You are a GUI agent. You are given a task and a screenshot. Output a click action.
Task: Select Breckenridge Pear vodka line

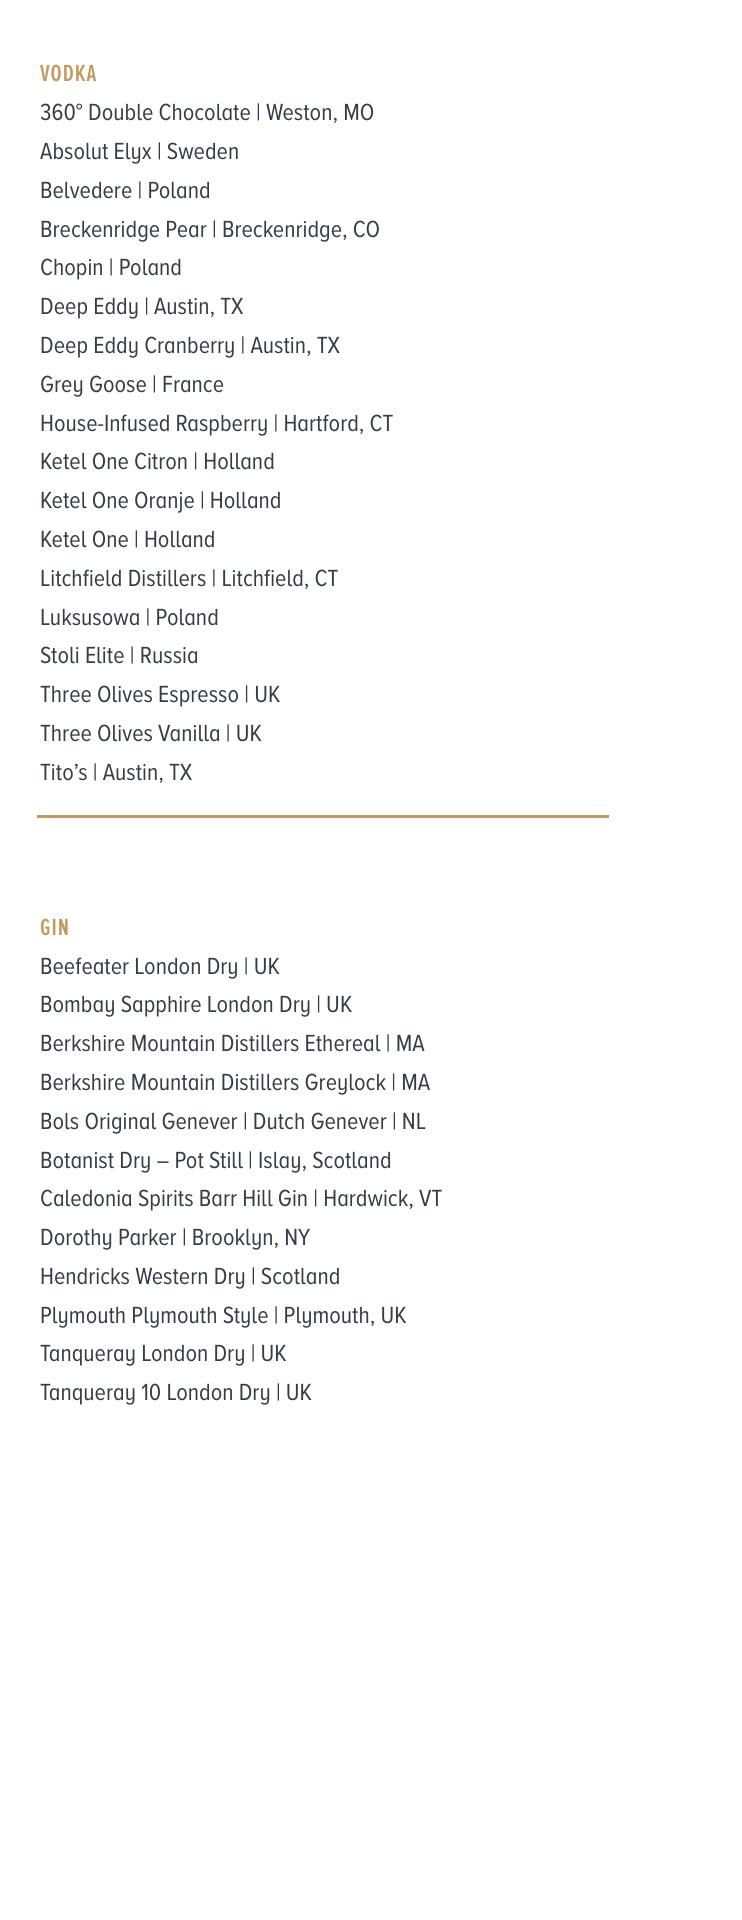[210, 230]
